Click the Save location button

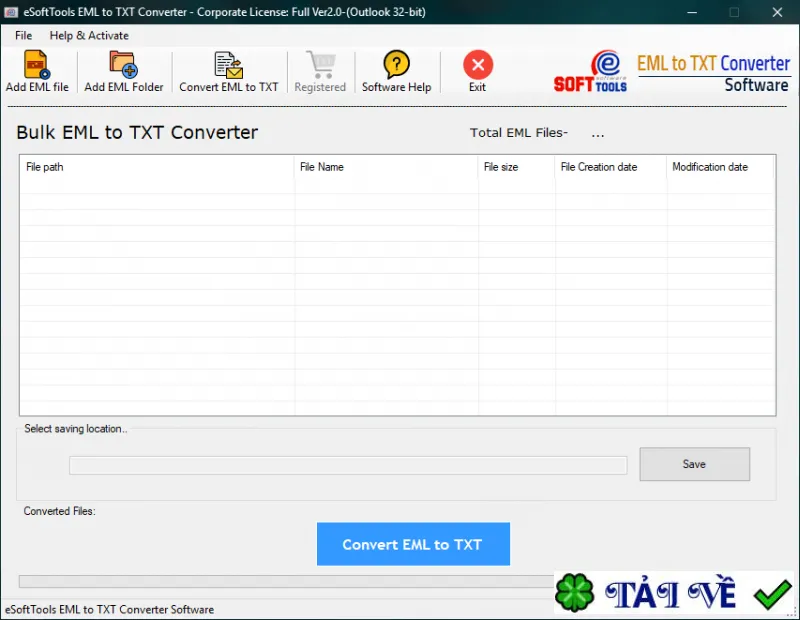[694, 464]
